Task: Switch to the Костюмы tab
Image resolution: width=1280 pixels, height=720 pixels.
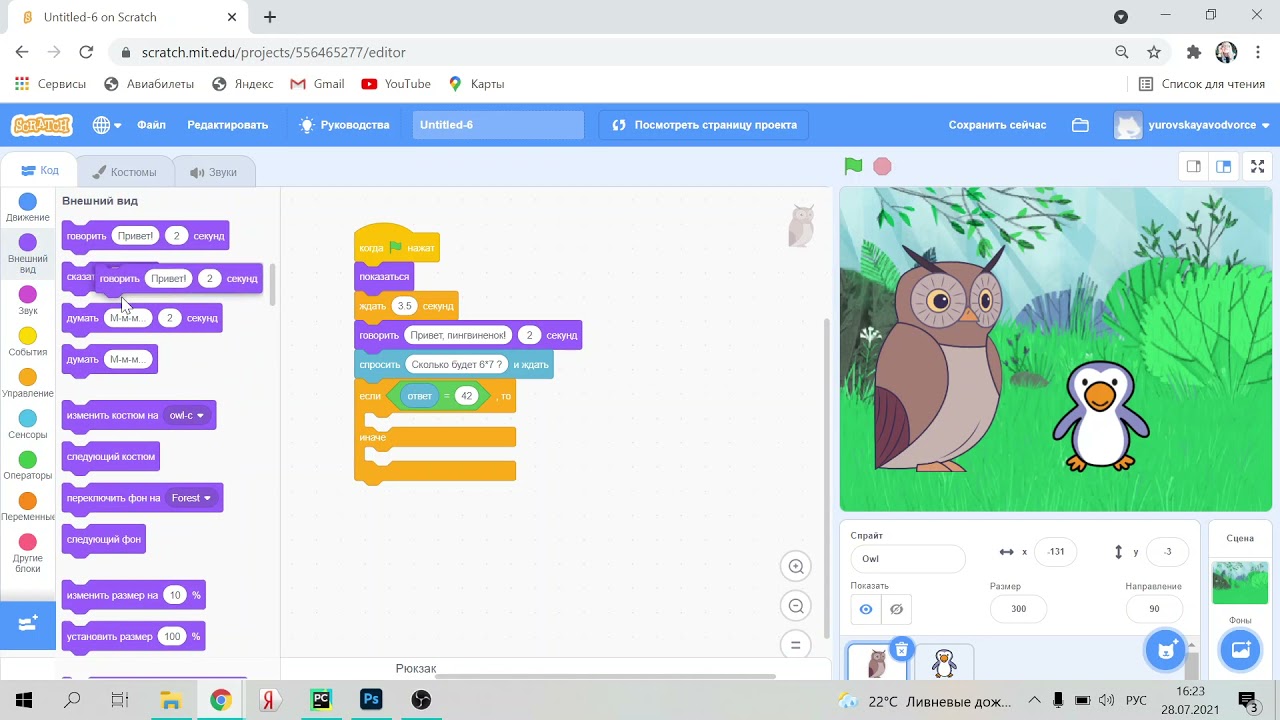Action: click(124, 172)
